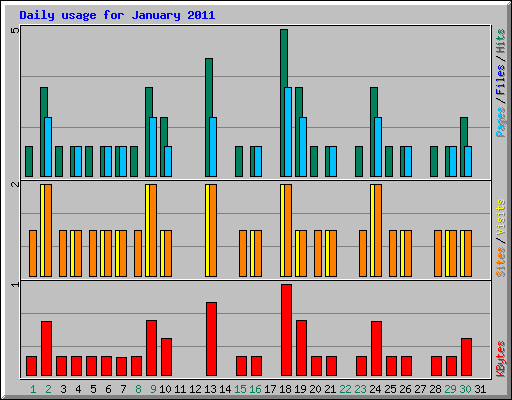Click the red KBytes bar for day 30
The image size is (512, 400).
coord(466,357)
